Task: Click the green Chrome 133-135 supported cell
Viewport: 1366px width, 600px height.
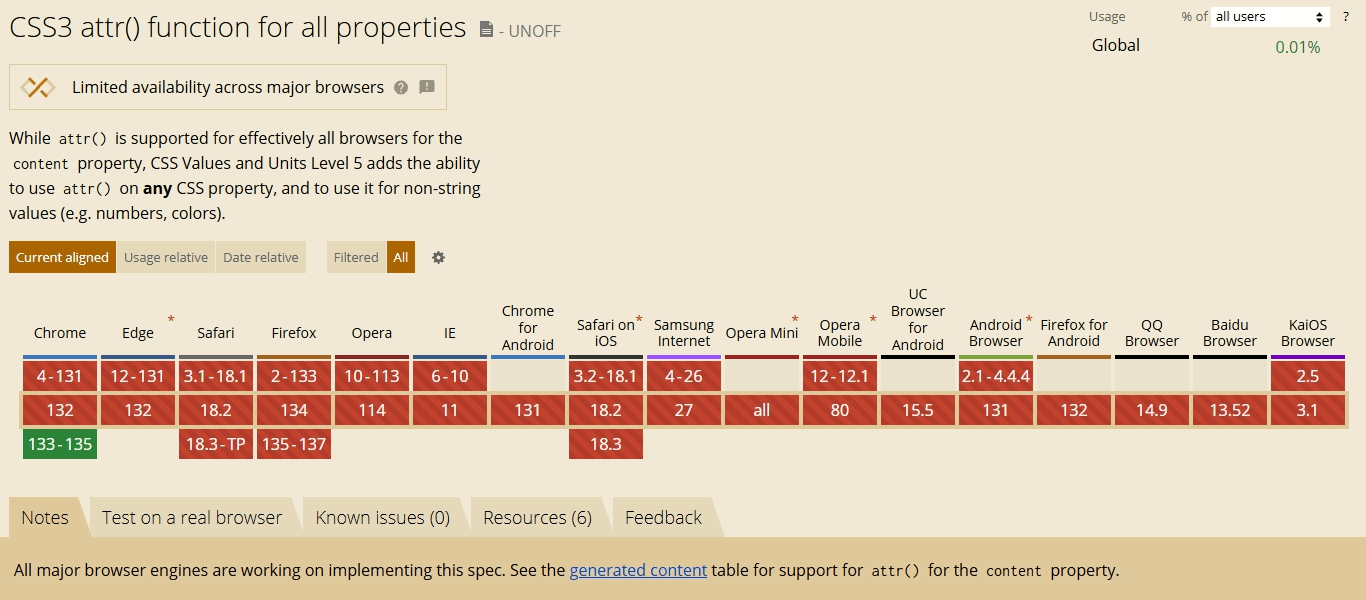Action: pyautogui.click(x=60, y=444)
